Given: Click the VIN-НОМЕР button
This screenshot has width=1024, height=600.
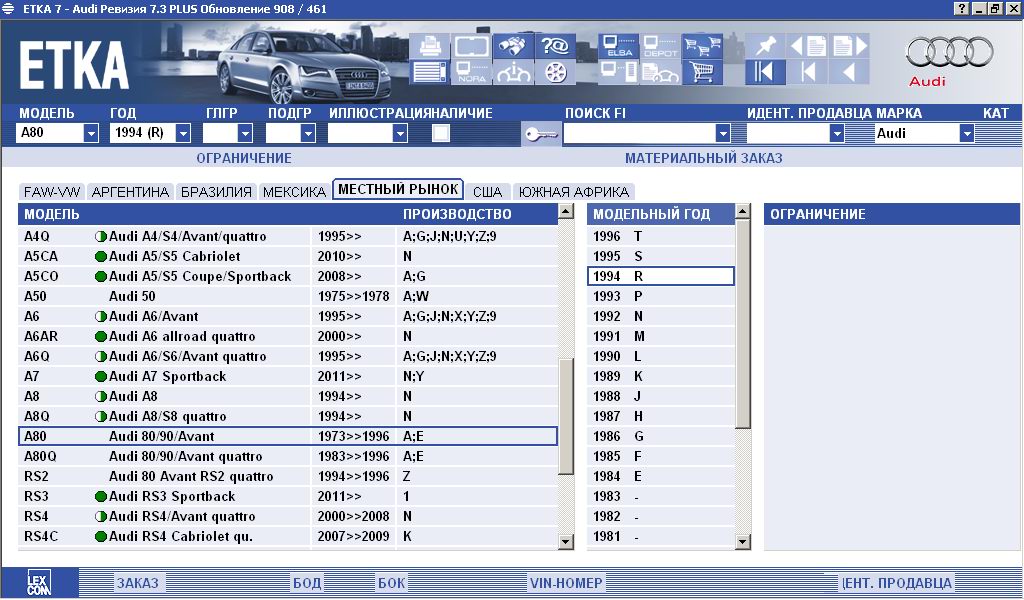Looking at the screenshot, I should tap(566, 582).
